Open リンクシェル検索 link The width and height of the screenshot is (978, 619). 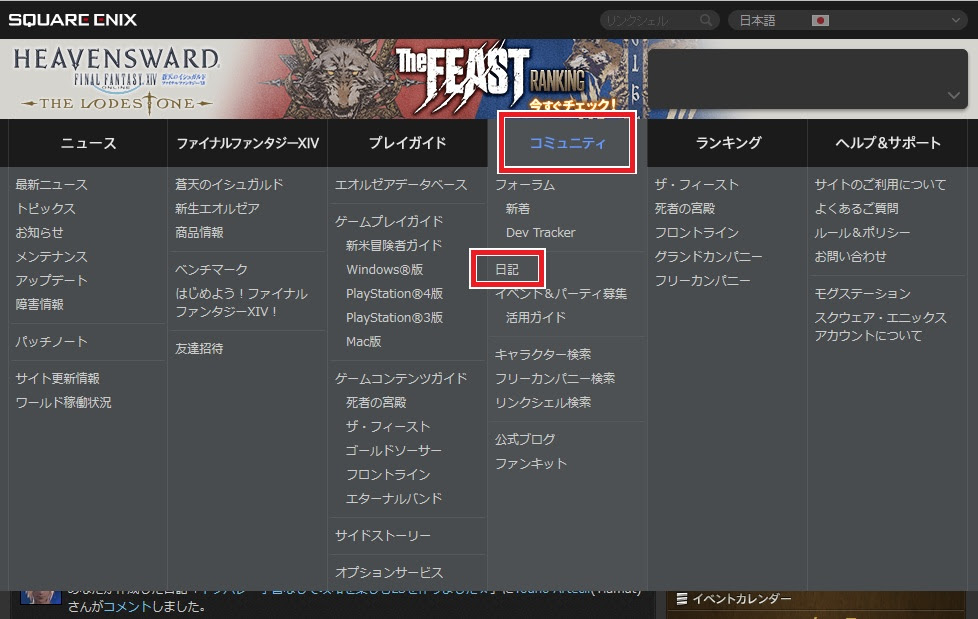pyautogui.click(x=543, y=402)
